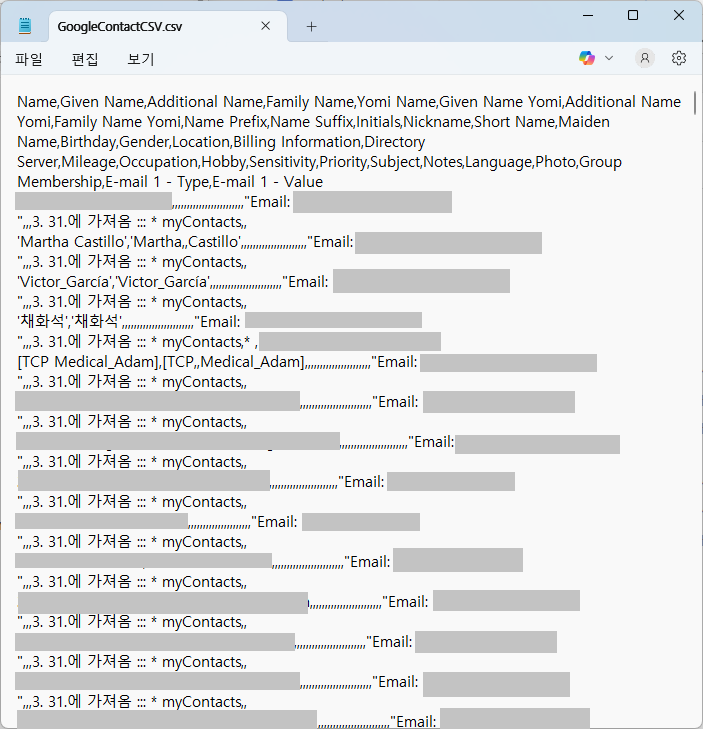Viewport: 703px width, 729px height.
Task: Add a new tab with plus icon
Action: point(311,27)
